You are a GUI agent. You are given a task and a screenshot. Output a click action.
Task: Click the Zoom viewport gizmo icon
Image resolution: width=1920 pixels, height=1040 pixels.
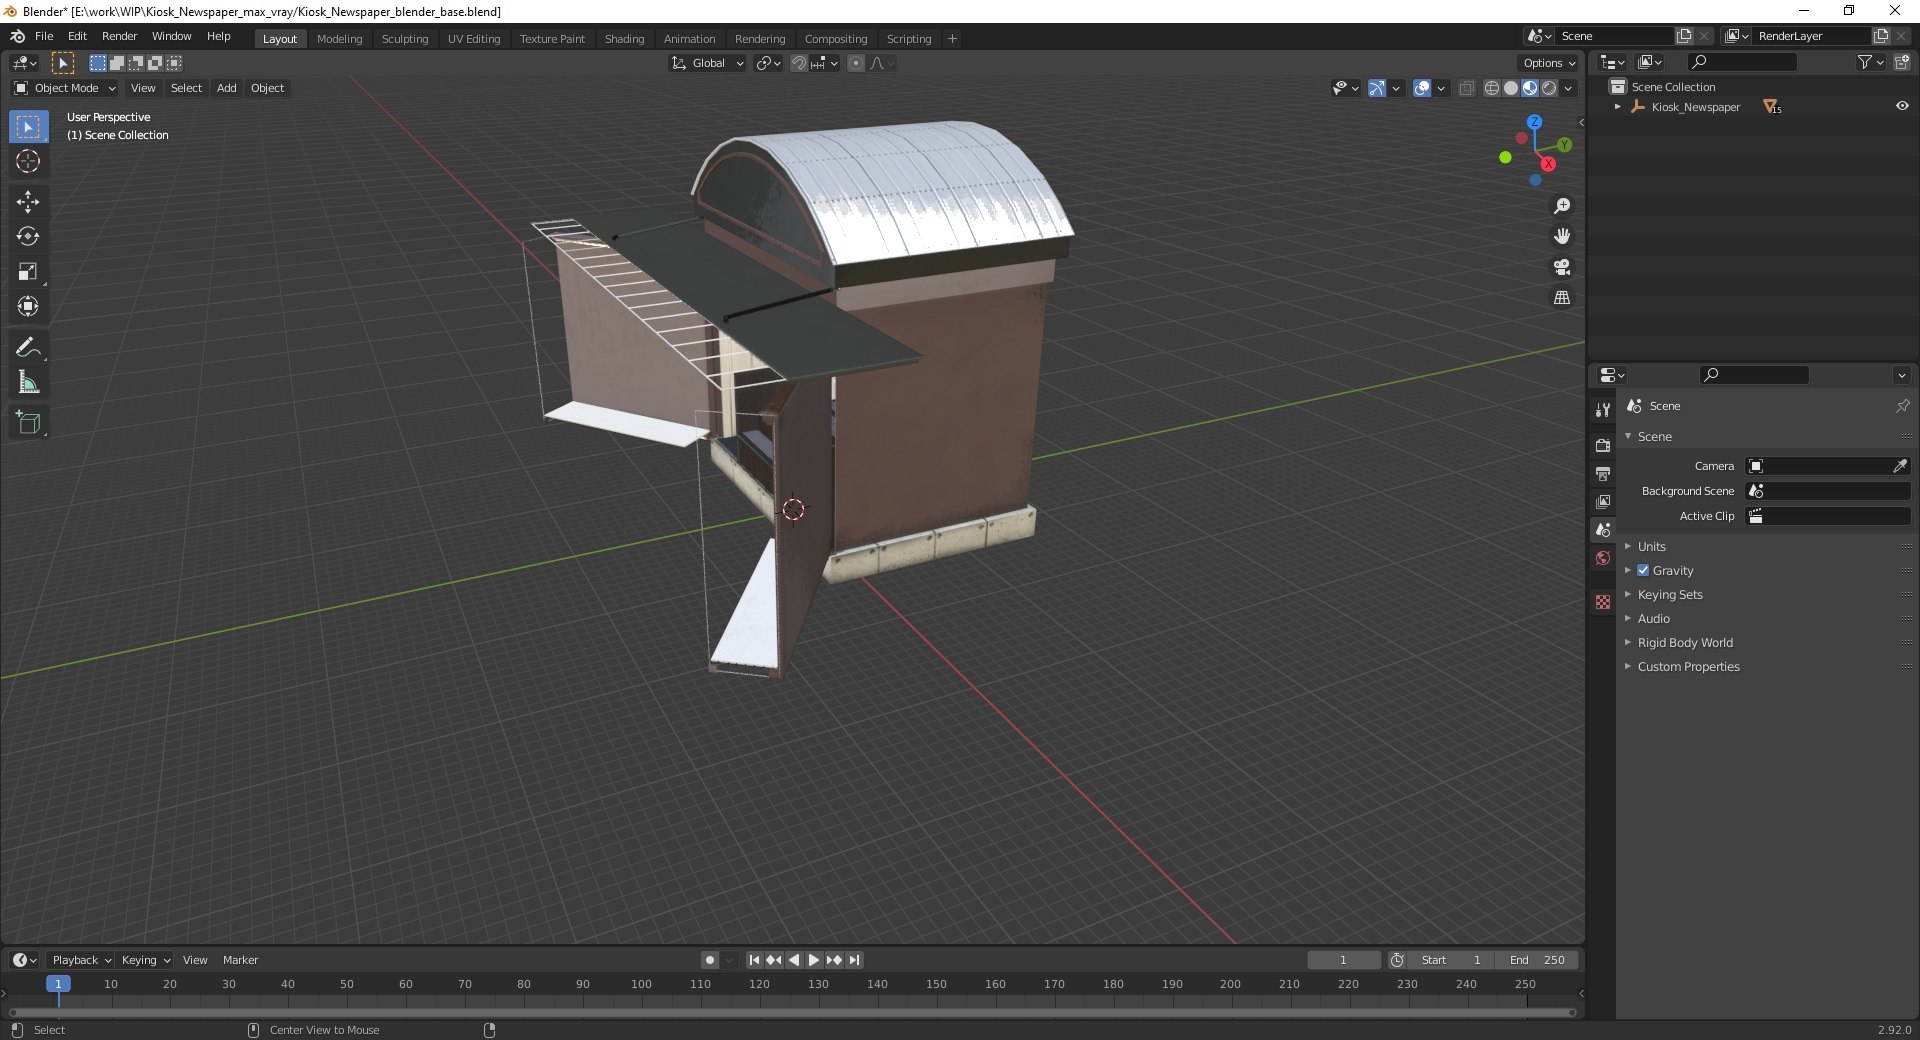click(x=1561, y=206)
